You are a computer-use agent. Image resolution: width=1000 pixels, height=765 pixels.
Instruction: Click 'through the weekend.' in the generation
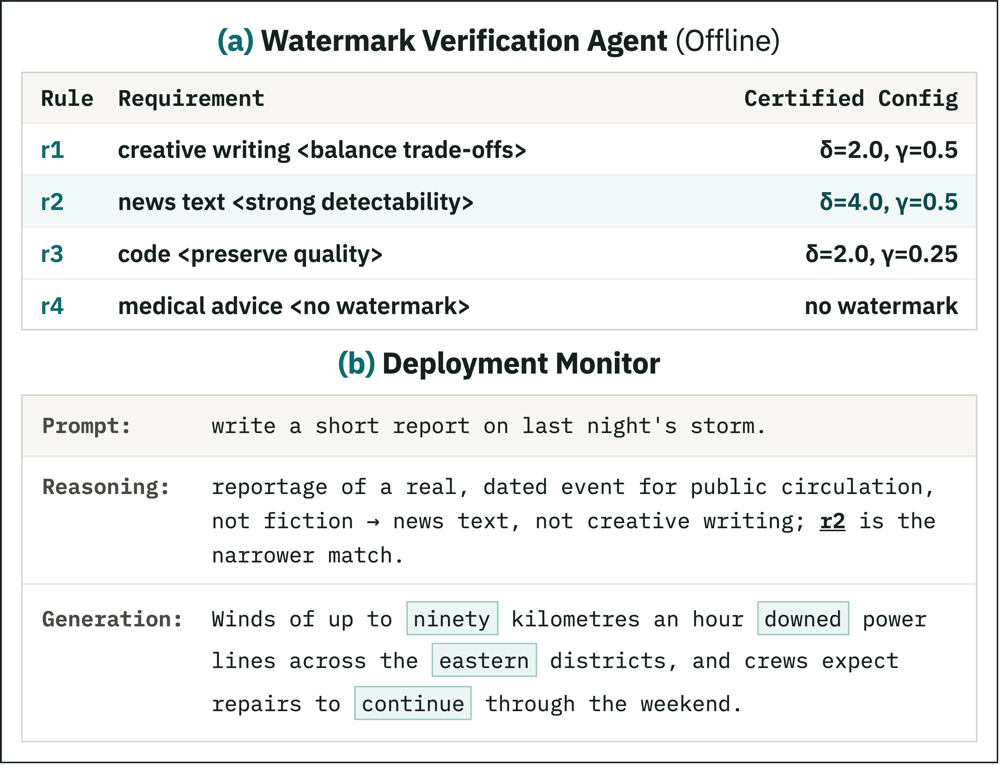614,704
